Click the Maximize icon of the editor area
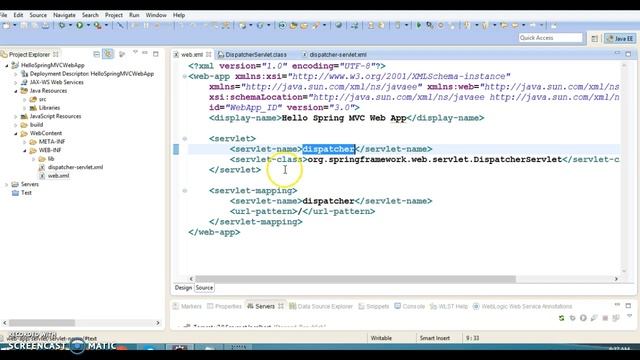The height and width of the screenshot is (360, 640). click(628, 54)
